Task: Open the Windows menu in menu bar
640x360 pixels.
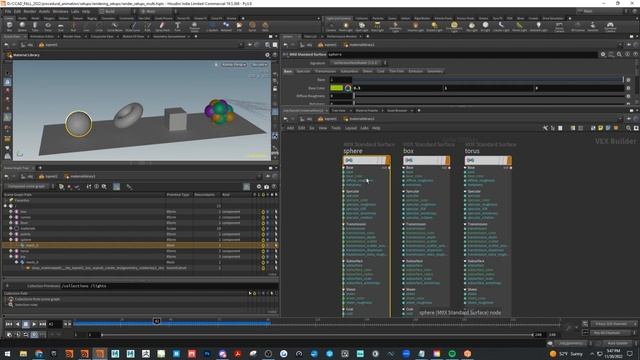Action: (x=60, y=11)
